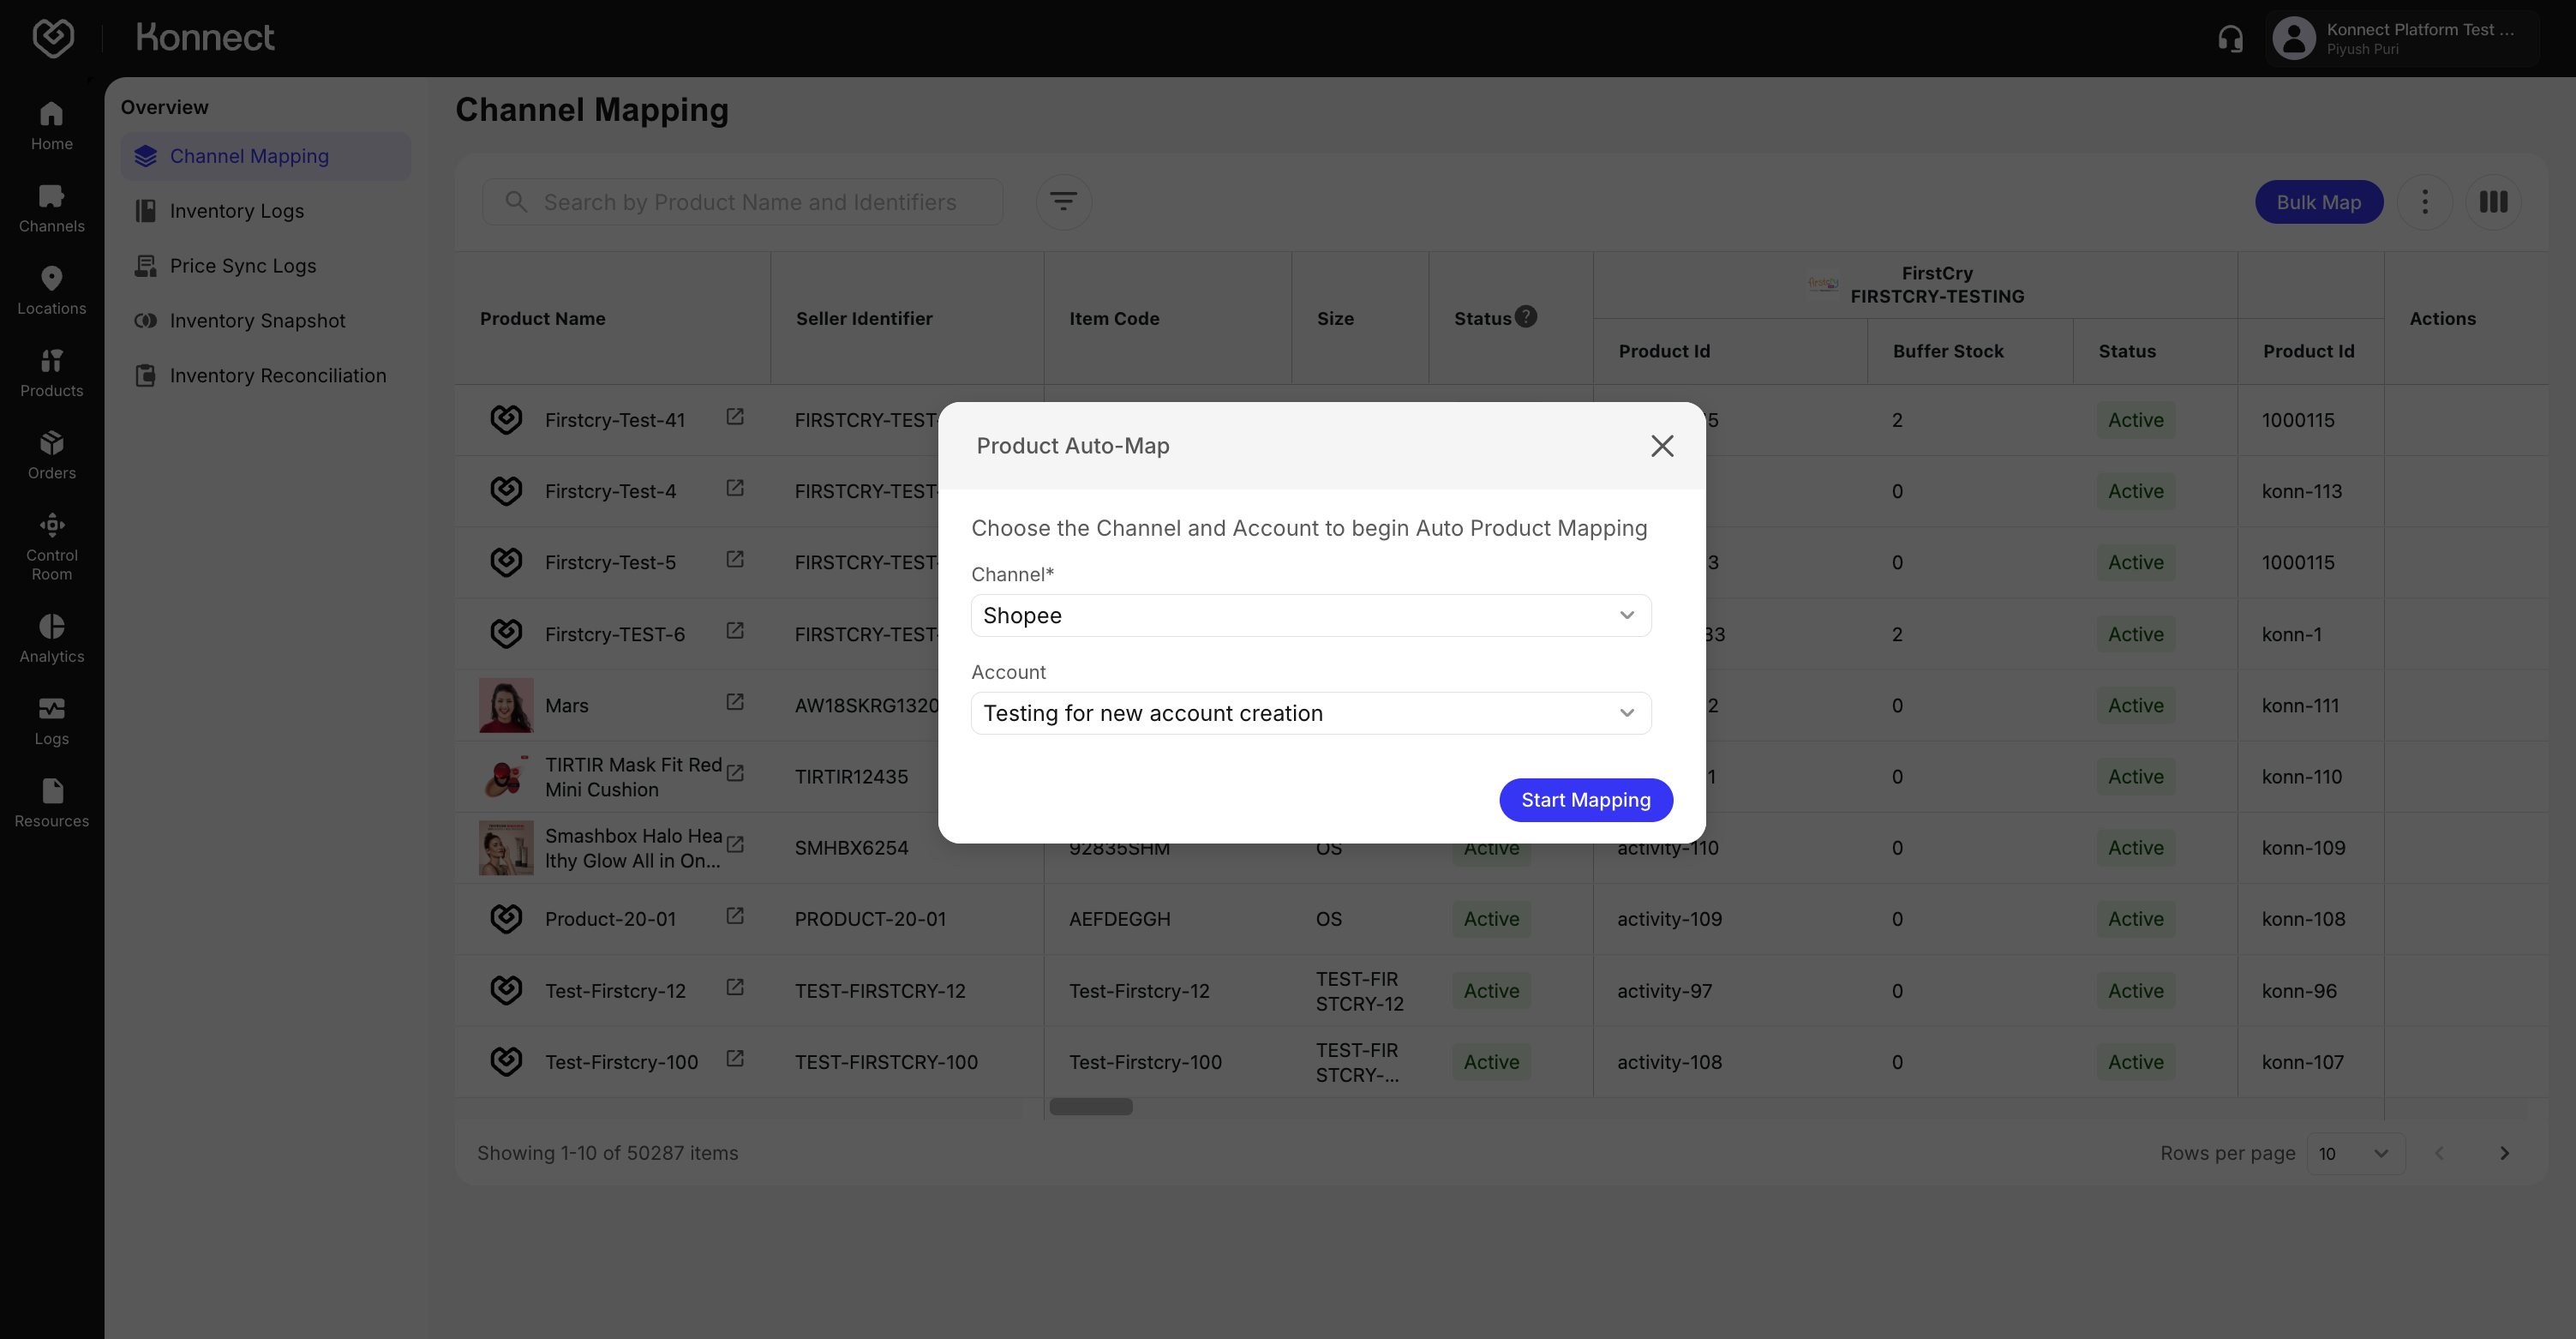Viewport: 2576px width, 1339px height.
Task: Open the three-dot more options menu
Action: [x=2424, y=202]
